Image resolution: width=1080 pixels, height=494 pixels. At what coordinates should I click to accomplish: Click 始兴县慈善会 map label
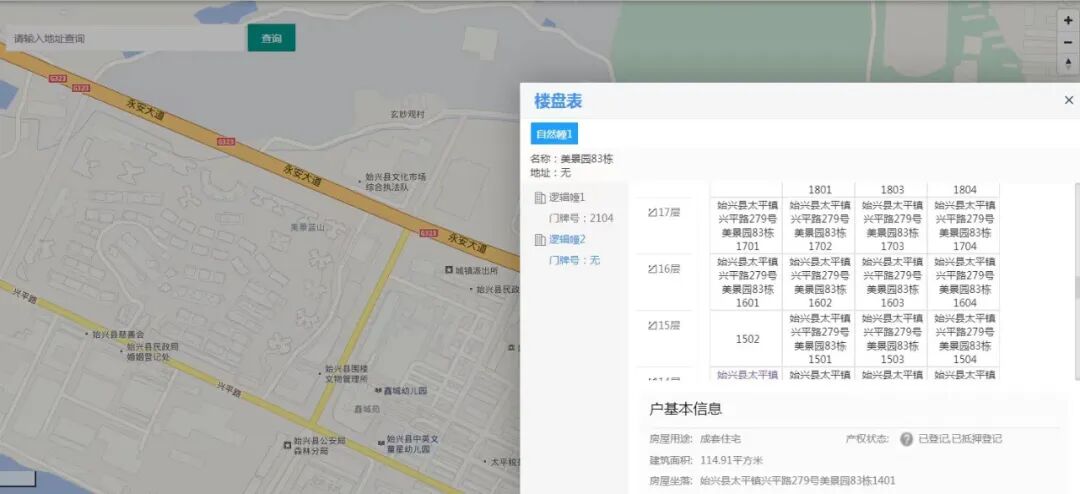pyautogui.click(x=118, y=334)
